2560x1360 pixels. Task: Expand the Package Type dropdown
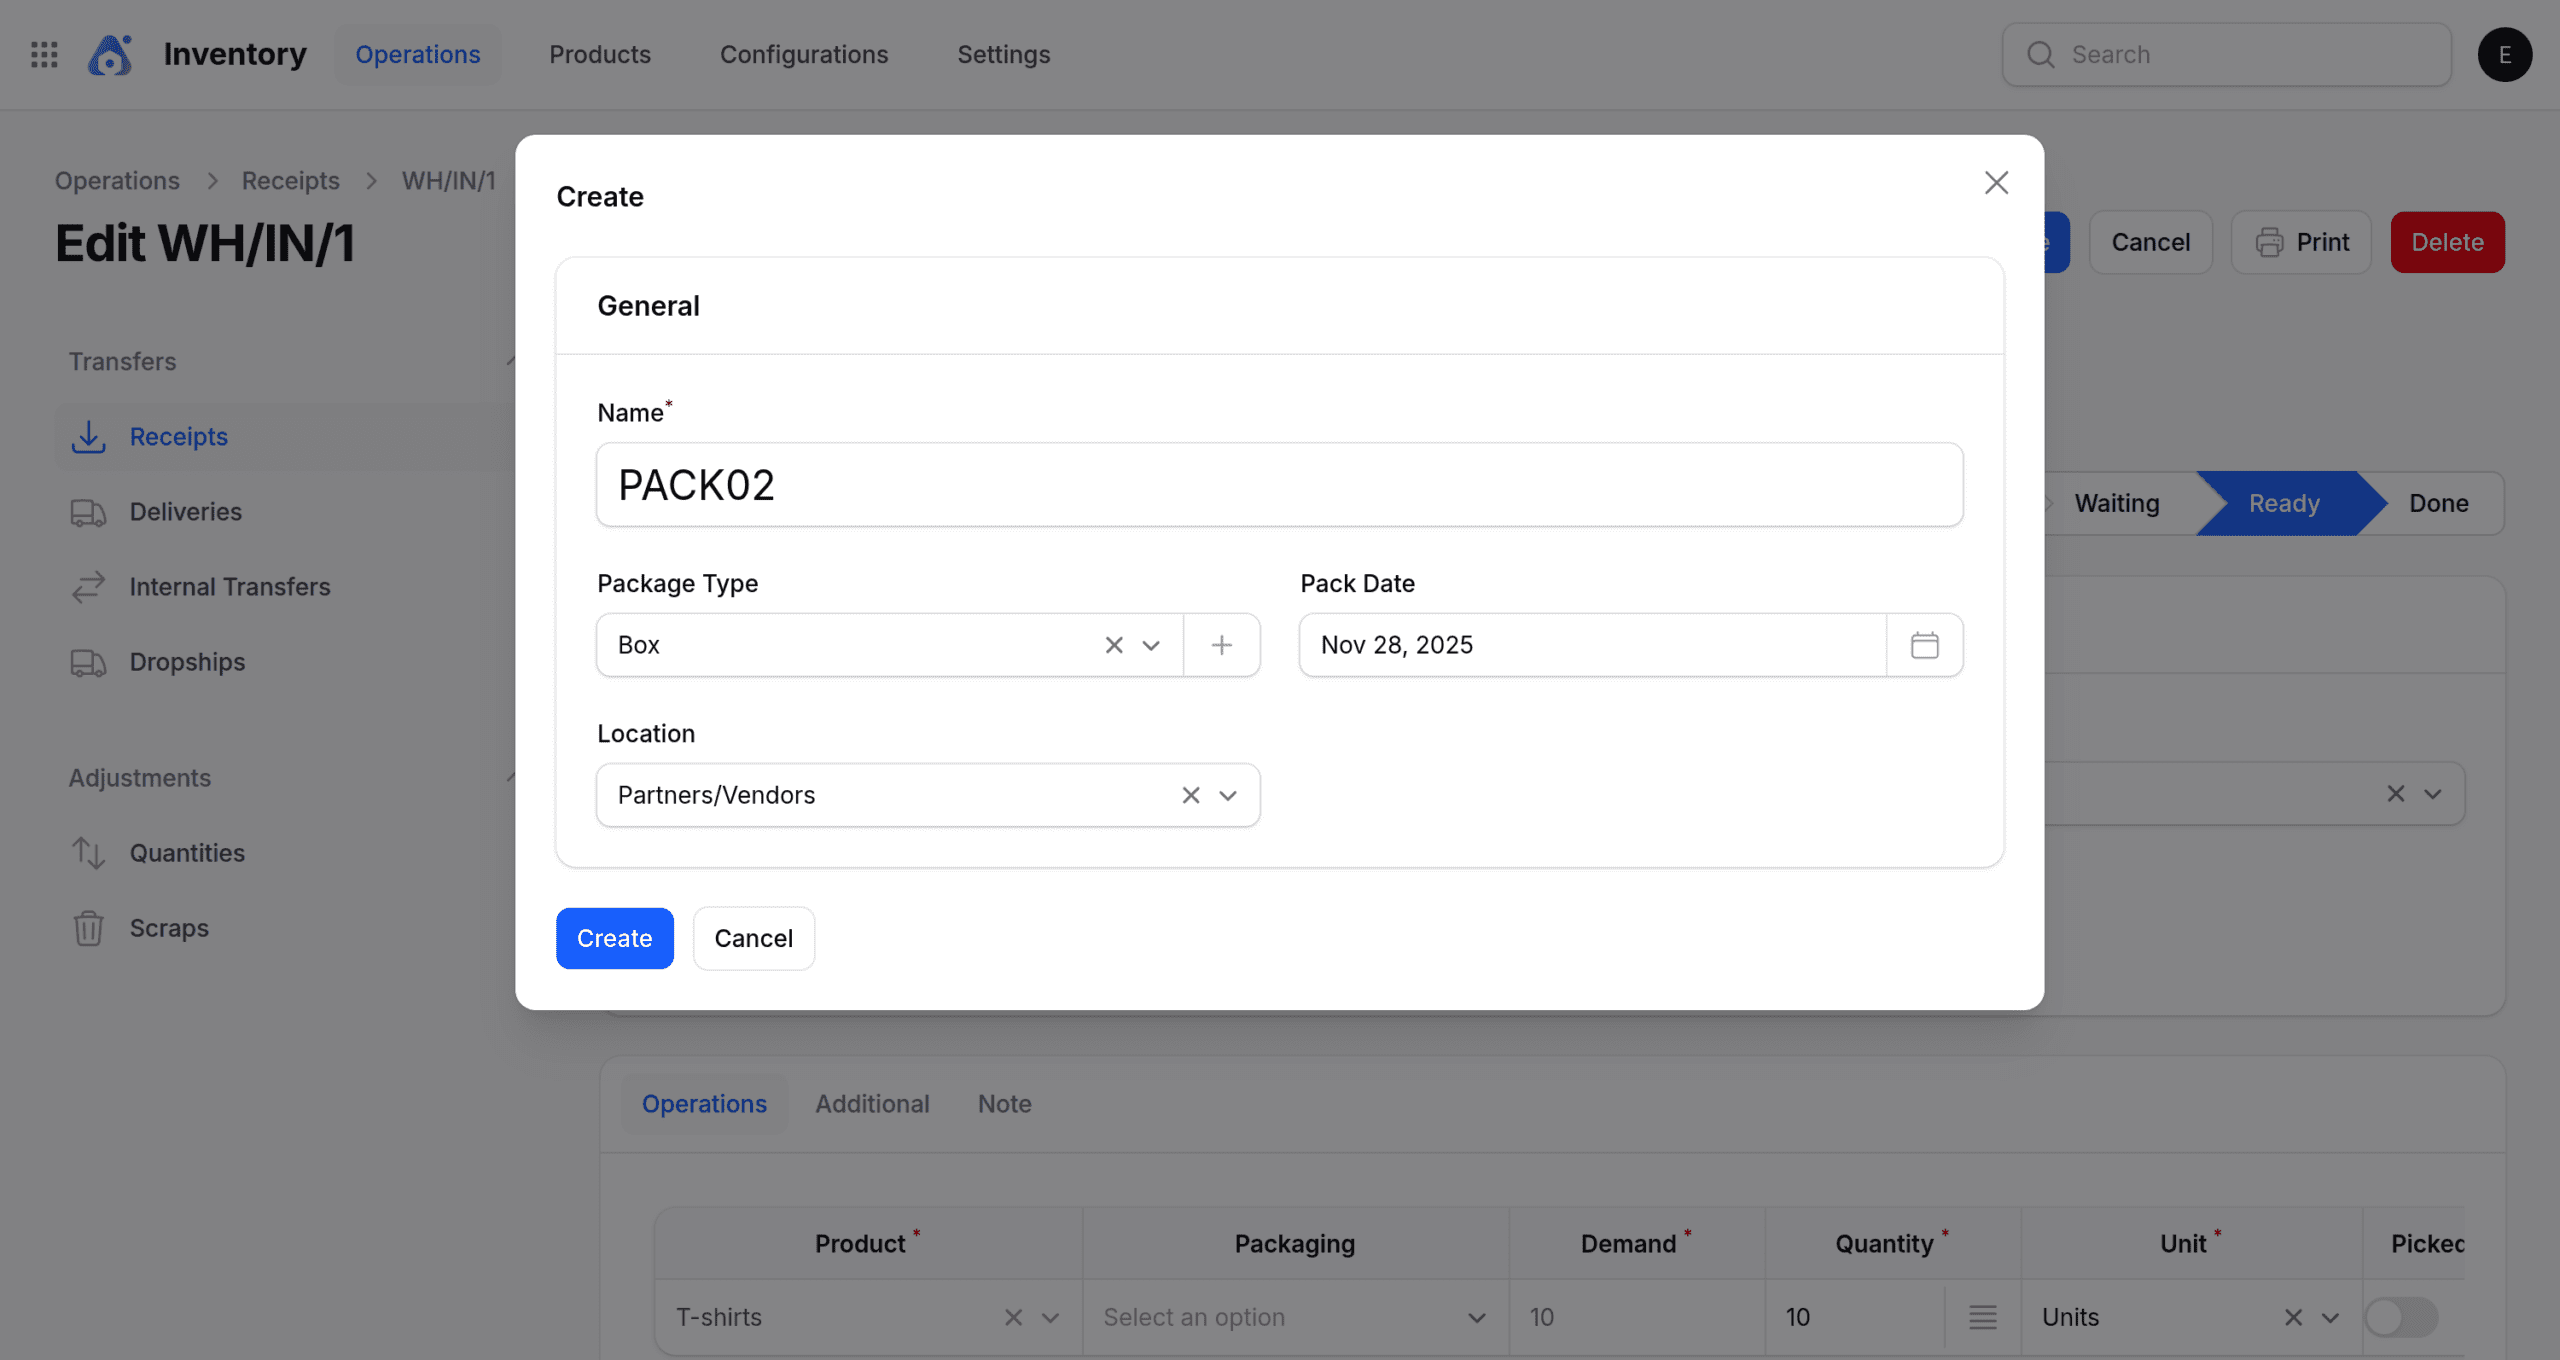click(1151, 645)
